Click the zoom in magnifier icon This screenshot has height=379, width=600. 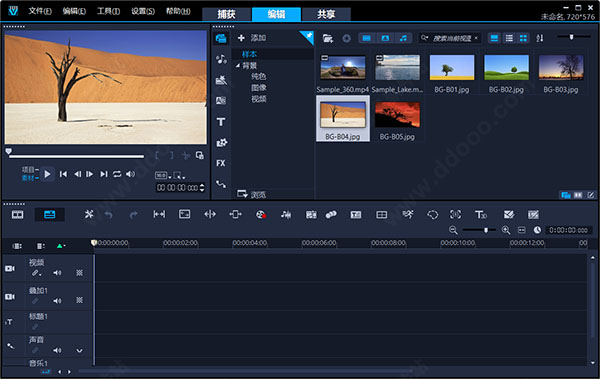click(x=506, y=230)
